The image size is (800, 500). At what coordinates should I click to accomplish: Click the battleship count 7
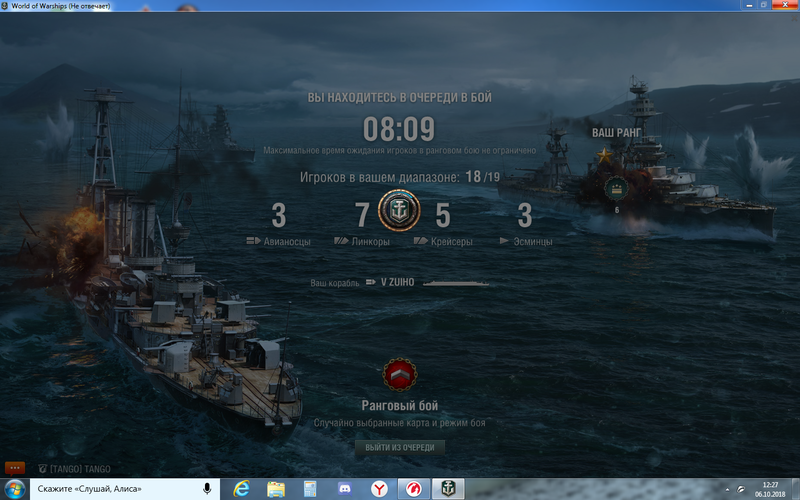(362, 215)
